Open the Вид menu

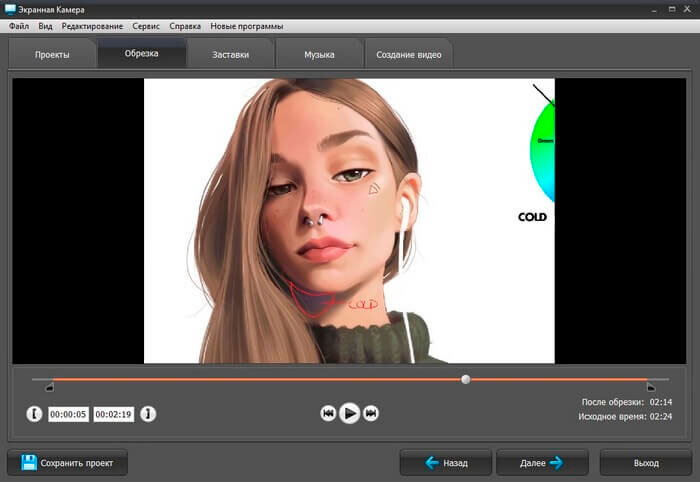pyautogui.click(x=45, y=26)
